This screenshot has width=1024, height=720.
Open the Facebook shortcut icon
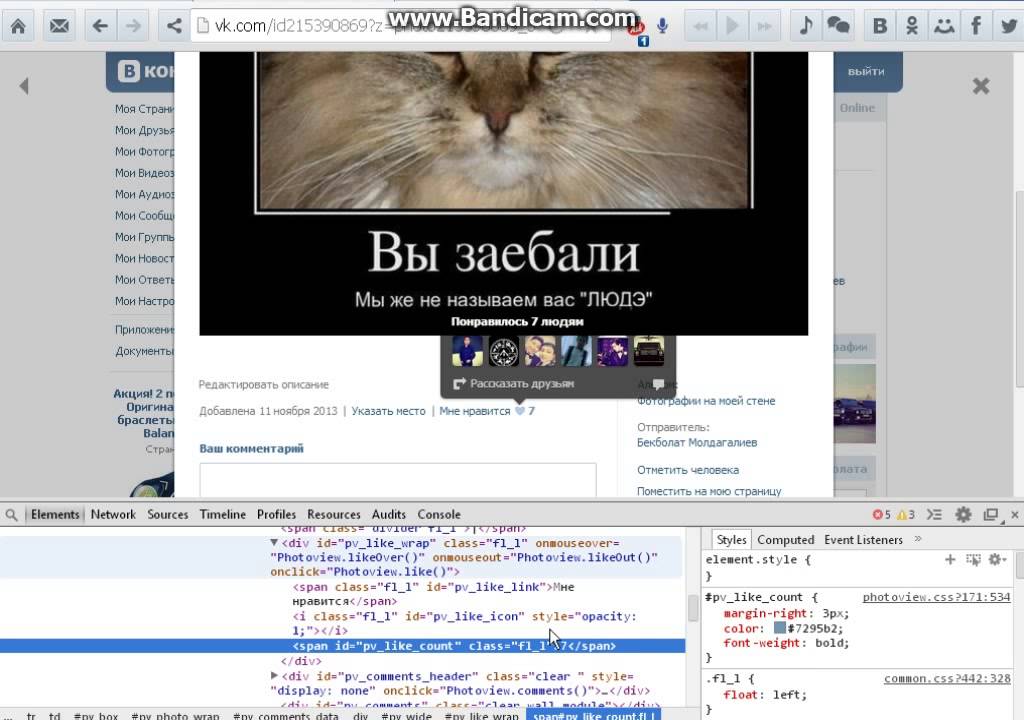click(976, 25)
